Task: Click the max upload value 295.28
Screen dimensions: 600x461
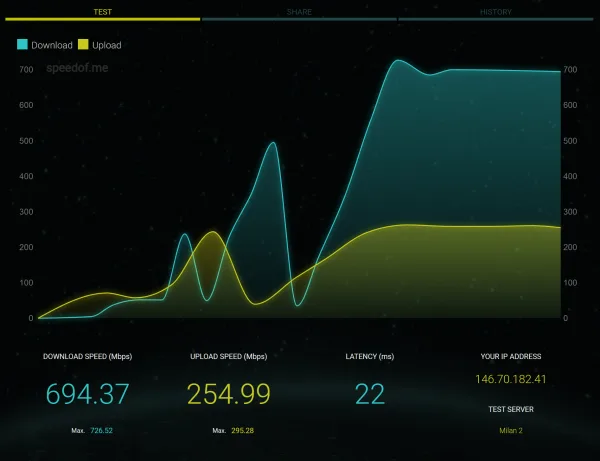Action: (242, 430)
